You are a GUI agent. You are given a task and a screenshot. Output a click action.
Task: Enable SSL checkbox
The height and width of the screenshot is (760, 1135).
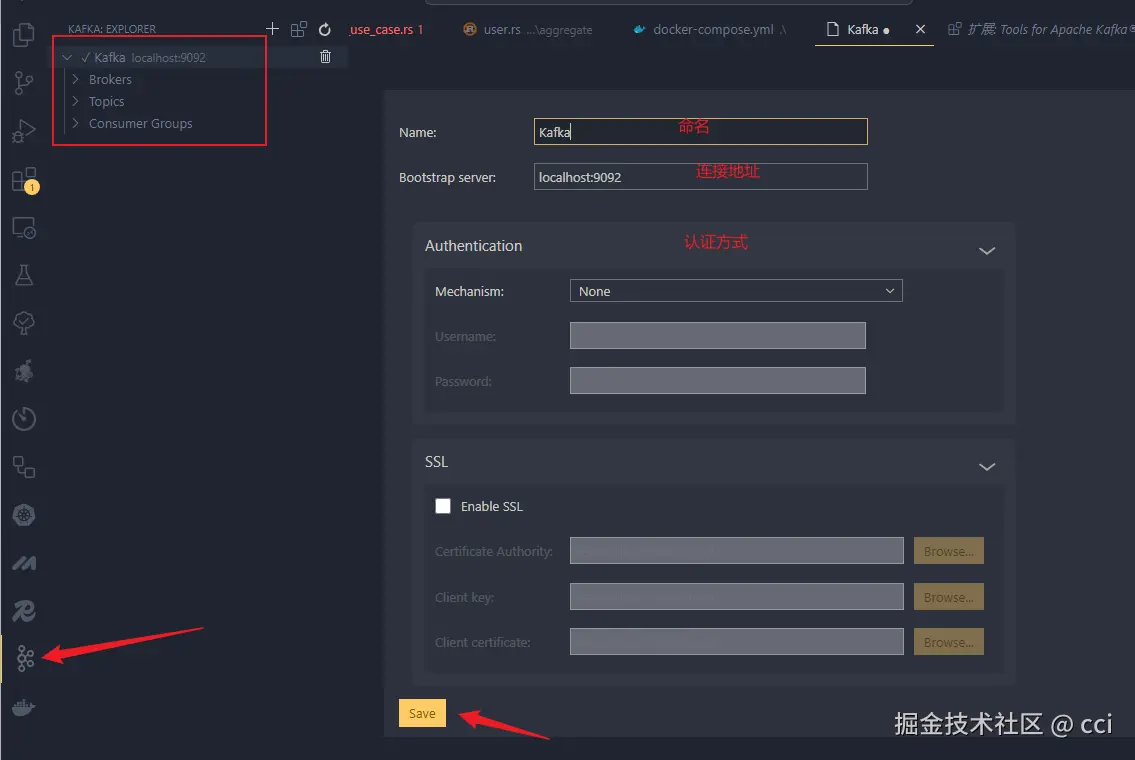click(x=442, y=506)
